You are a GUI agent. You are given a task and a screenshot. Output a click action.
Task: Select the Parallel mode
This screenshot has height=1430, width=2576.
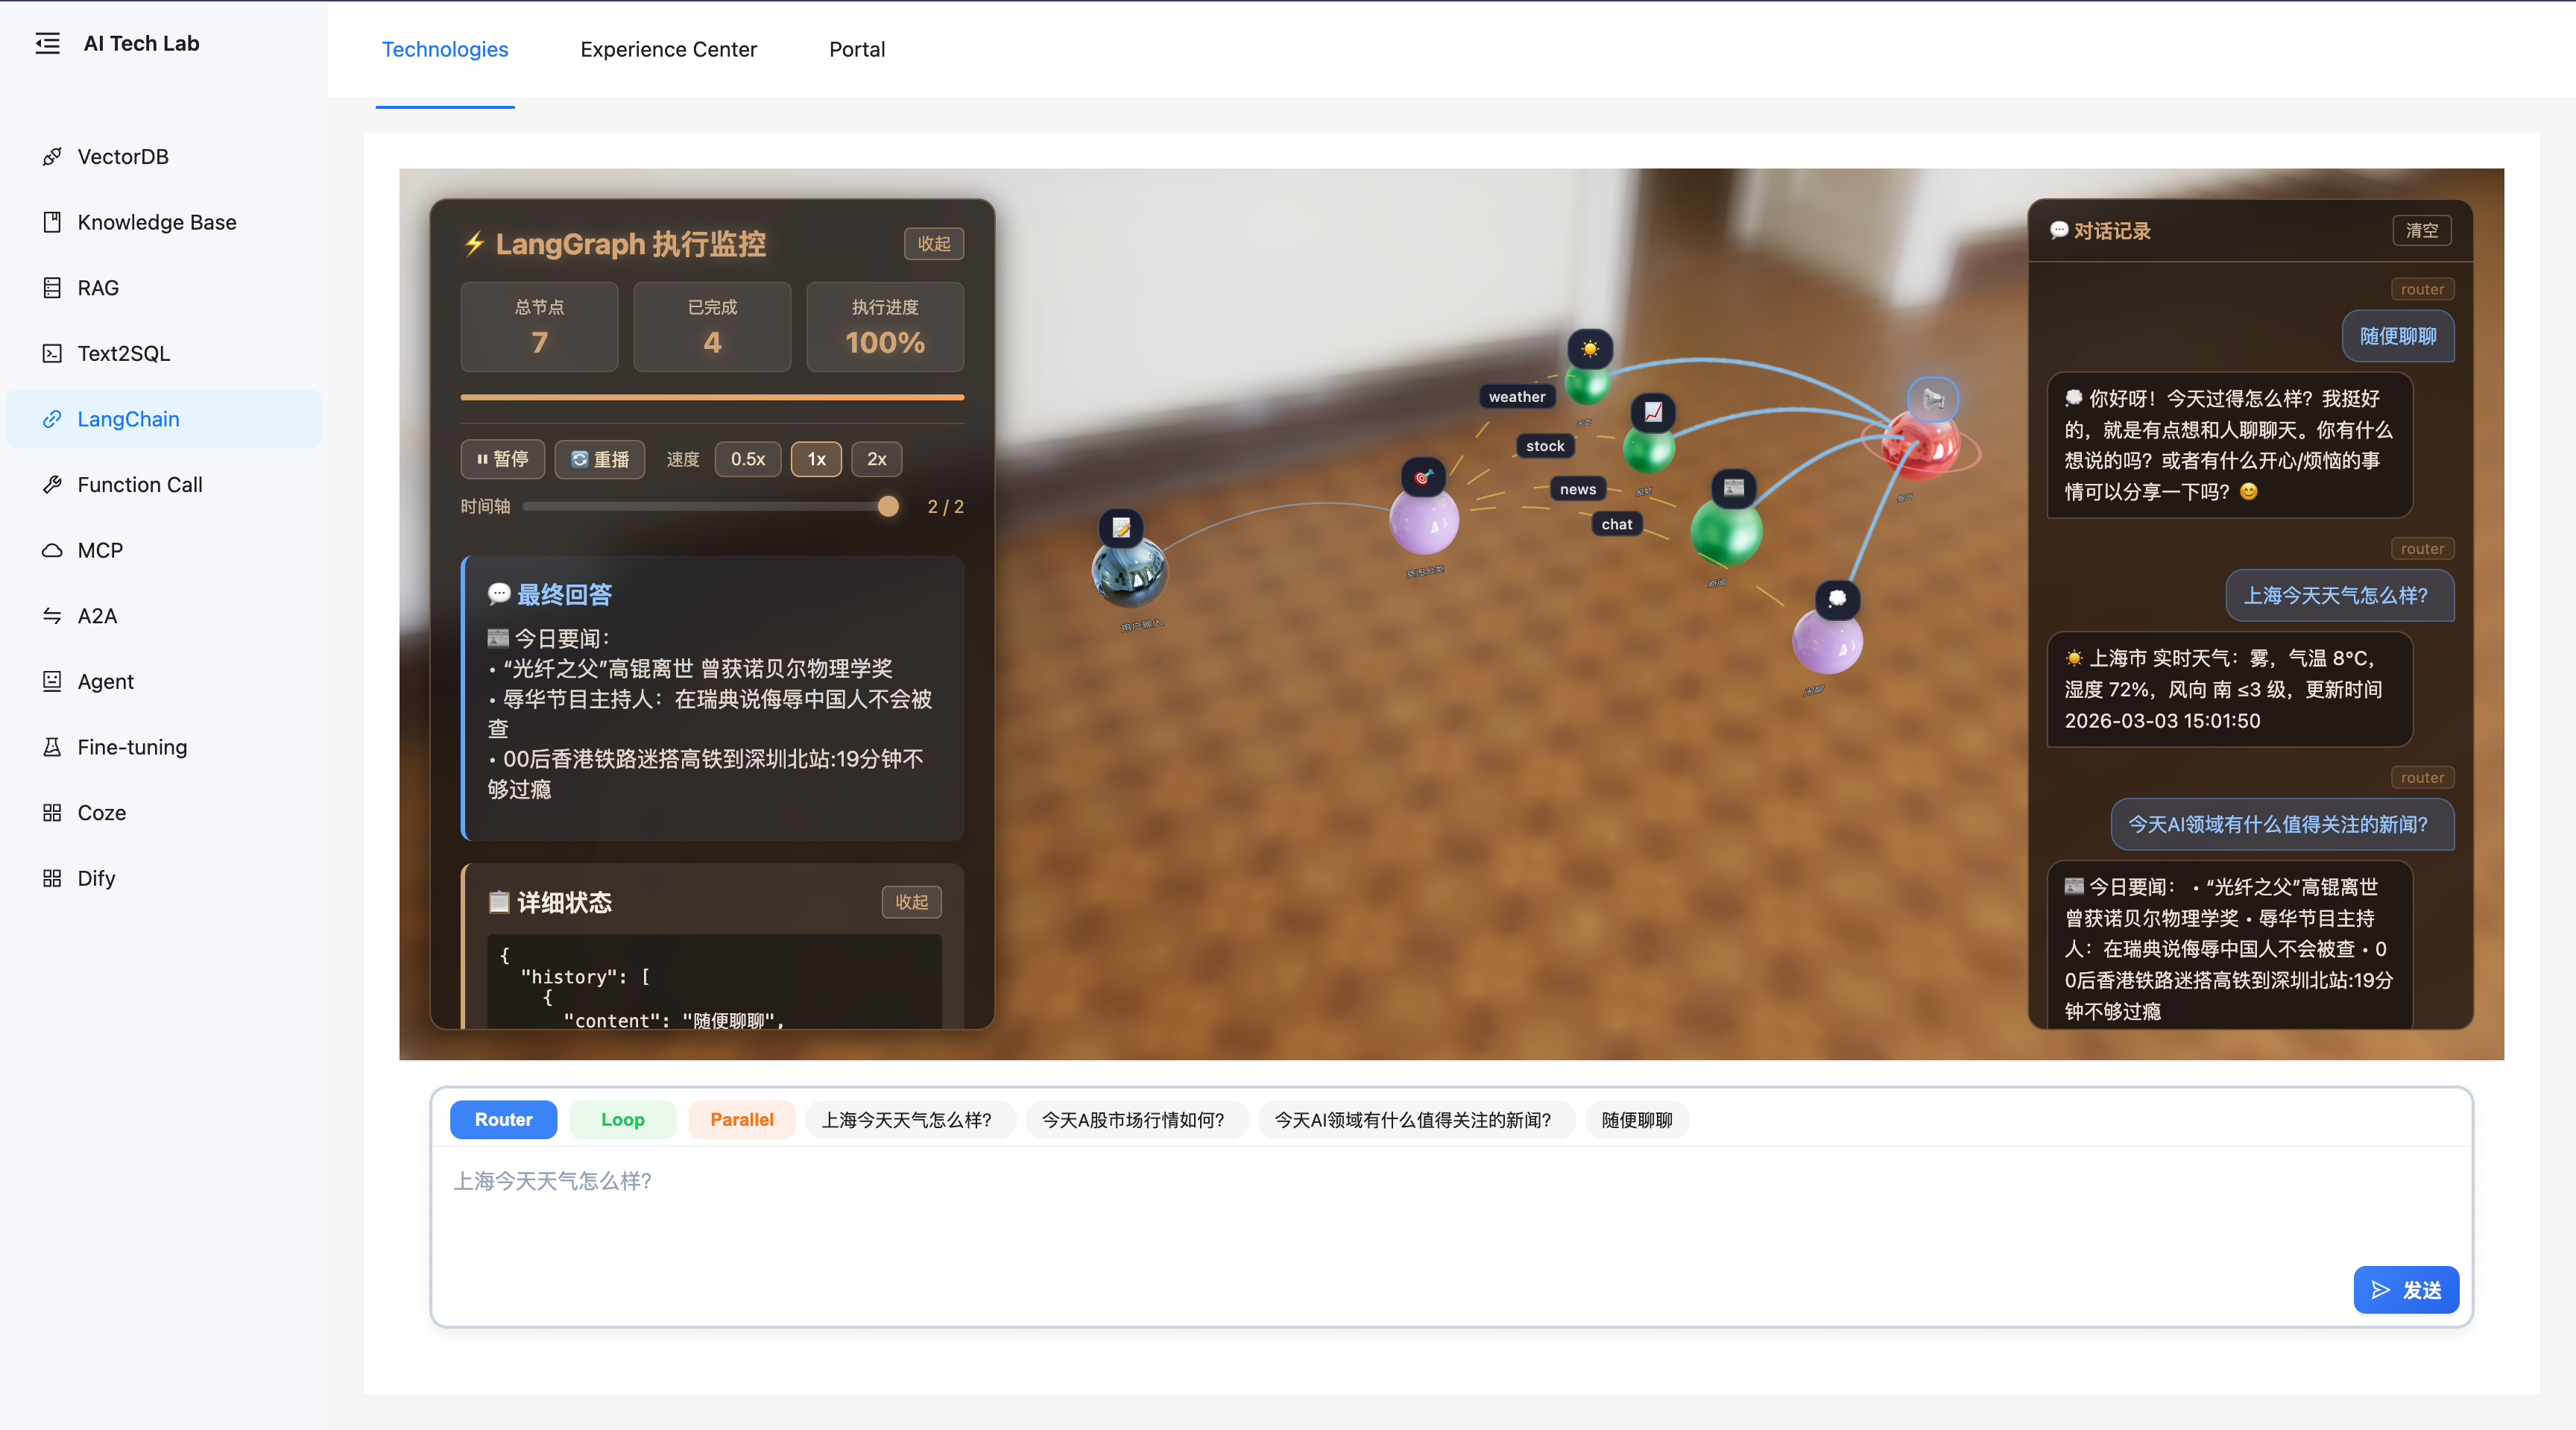click(742, 1120)
